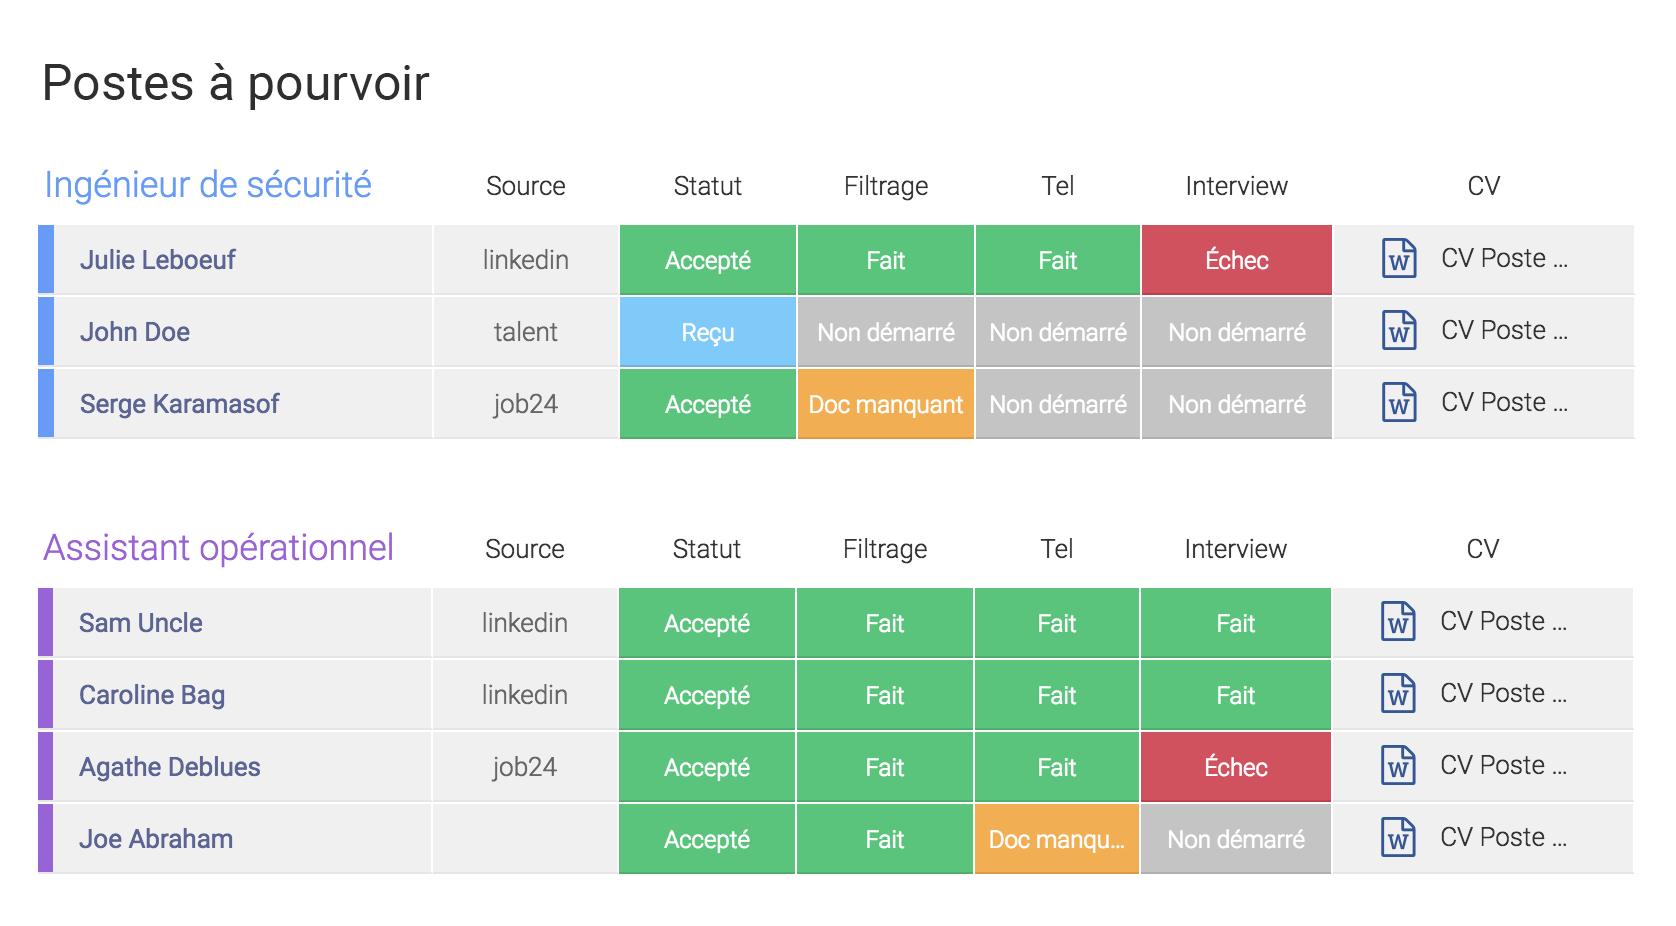Click linkedin source for Caroline Bag

(525, 695)
